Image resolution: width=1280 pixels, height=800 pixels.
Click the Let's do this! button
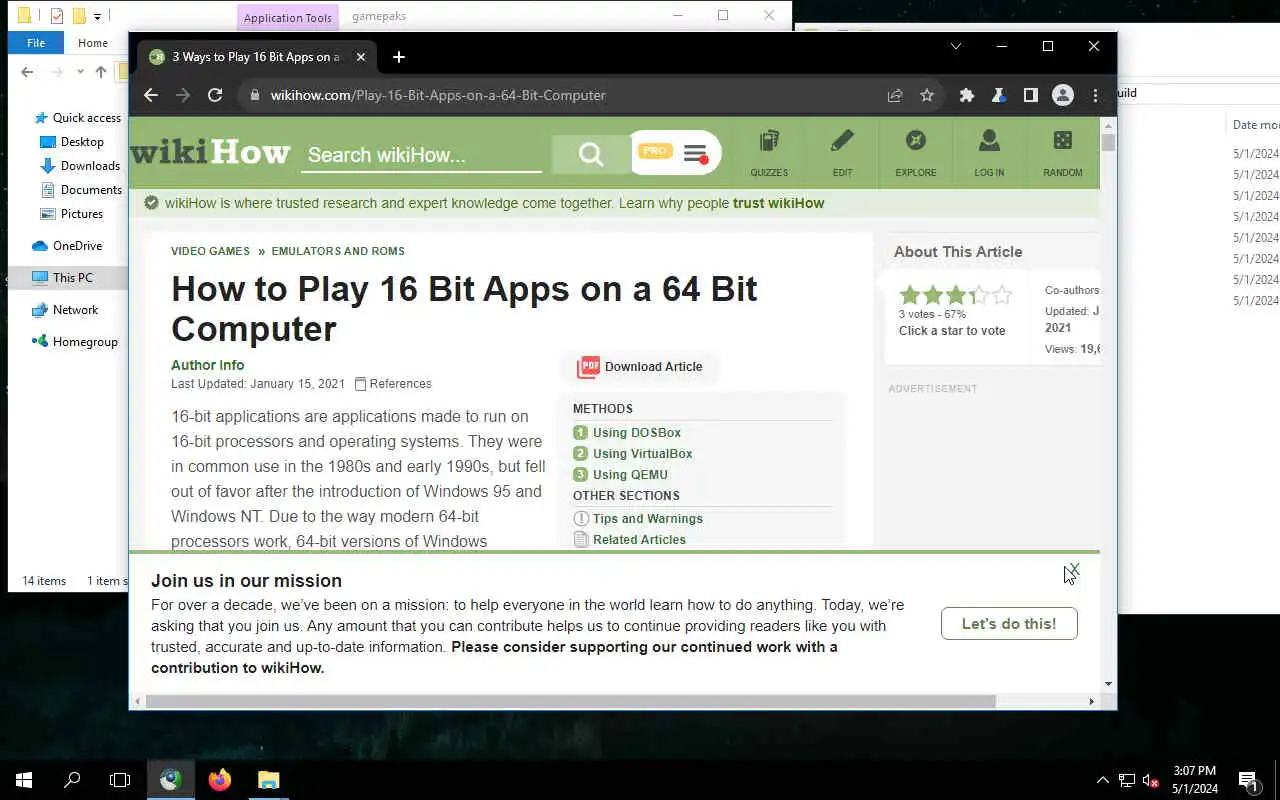tap(1009, 623)
